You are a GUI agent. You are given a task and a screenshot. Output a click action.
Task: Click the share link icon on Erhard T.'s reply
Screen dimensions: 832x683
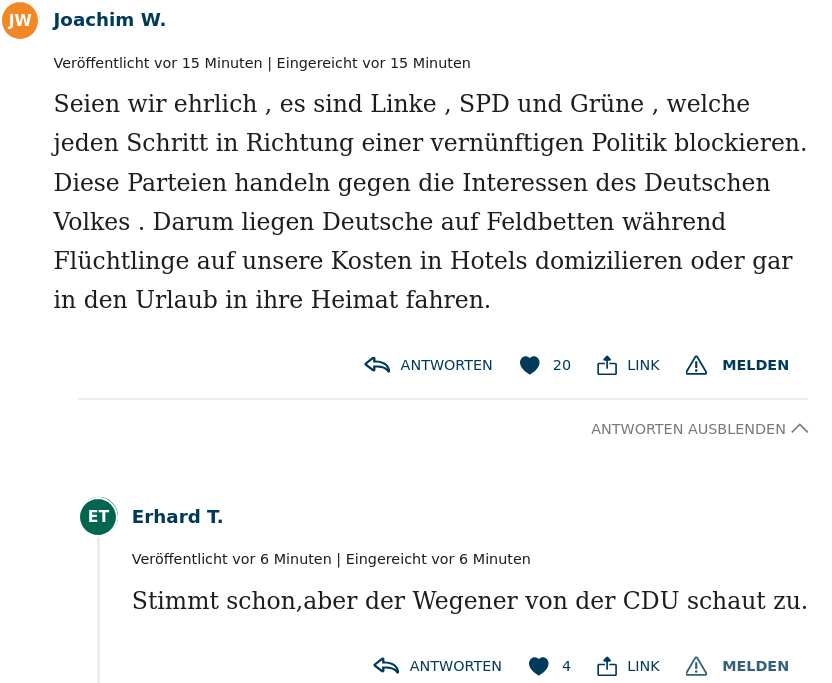click(607, 666)
